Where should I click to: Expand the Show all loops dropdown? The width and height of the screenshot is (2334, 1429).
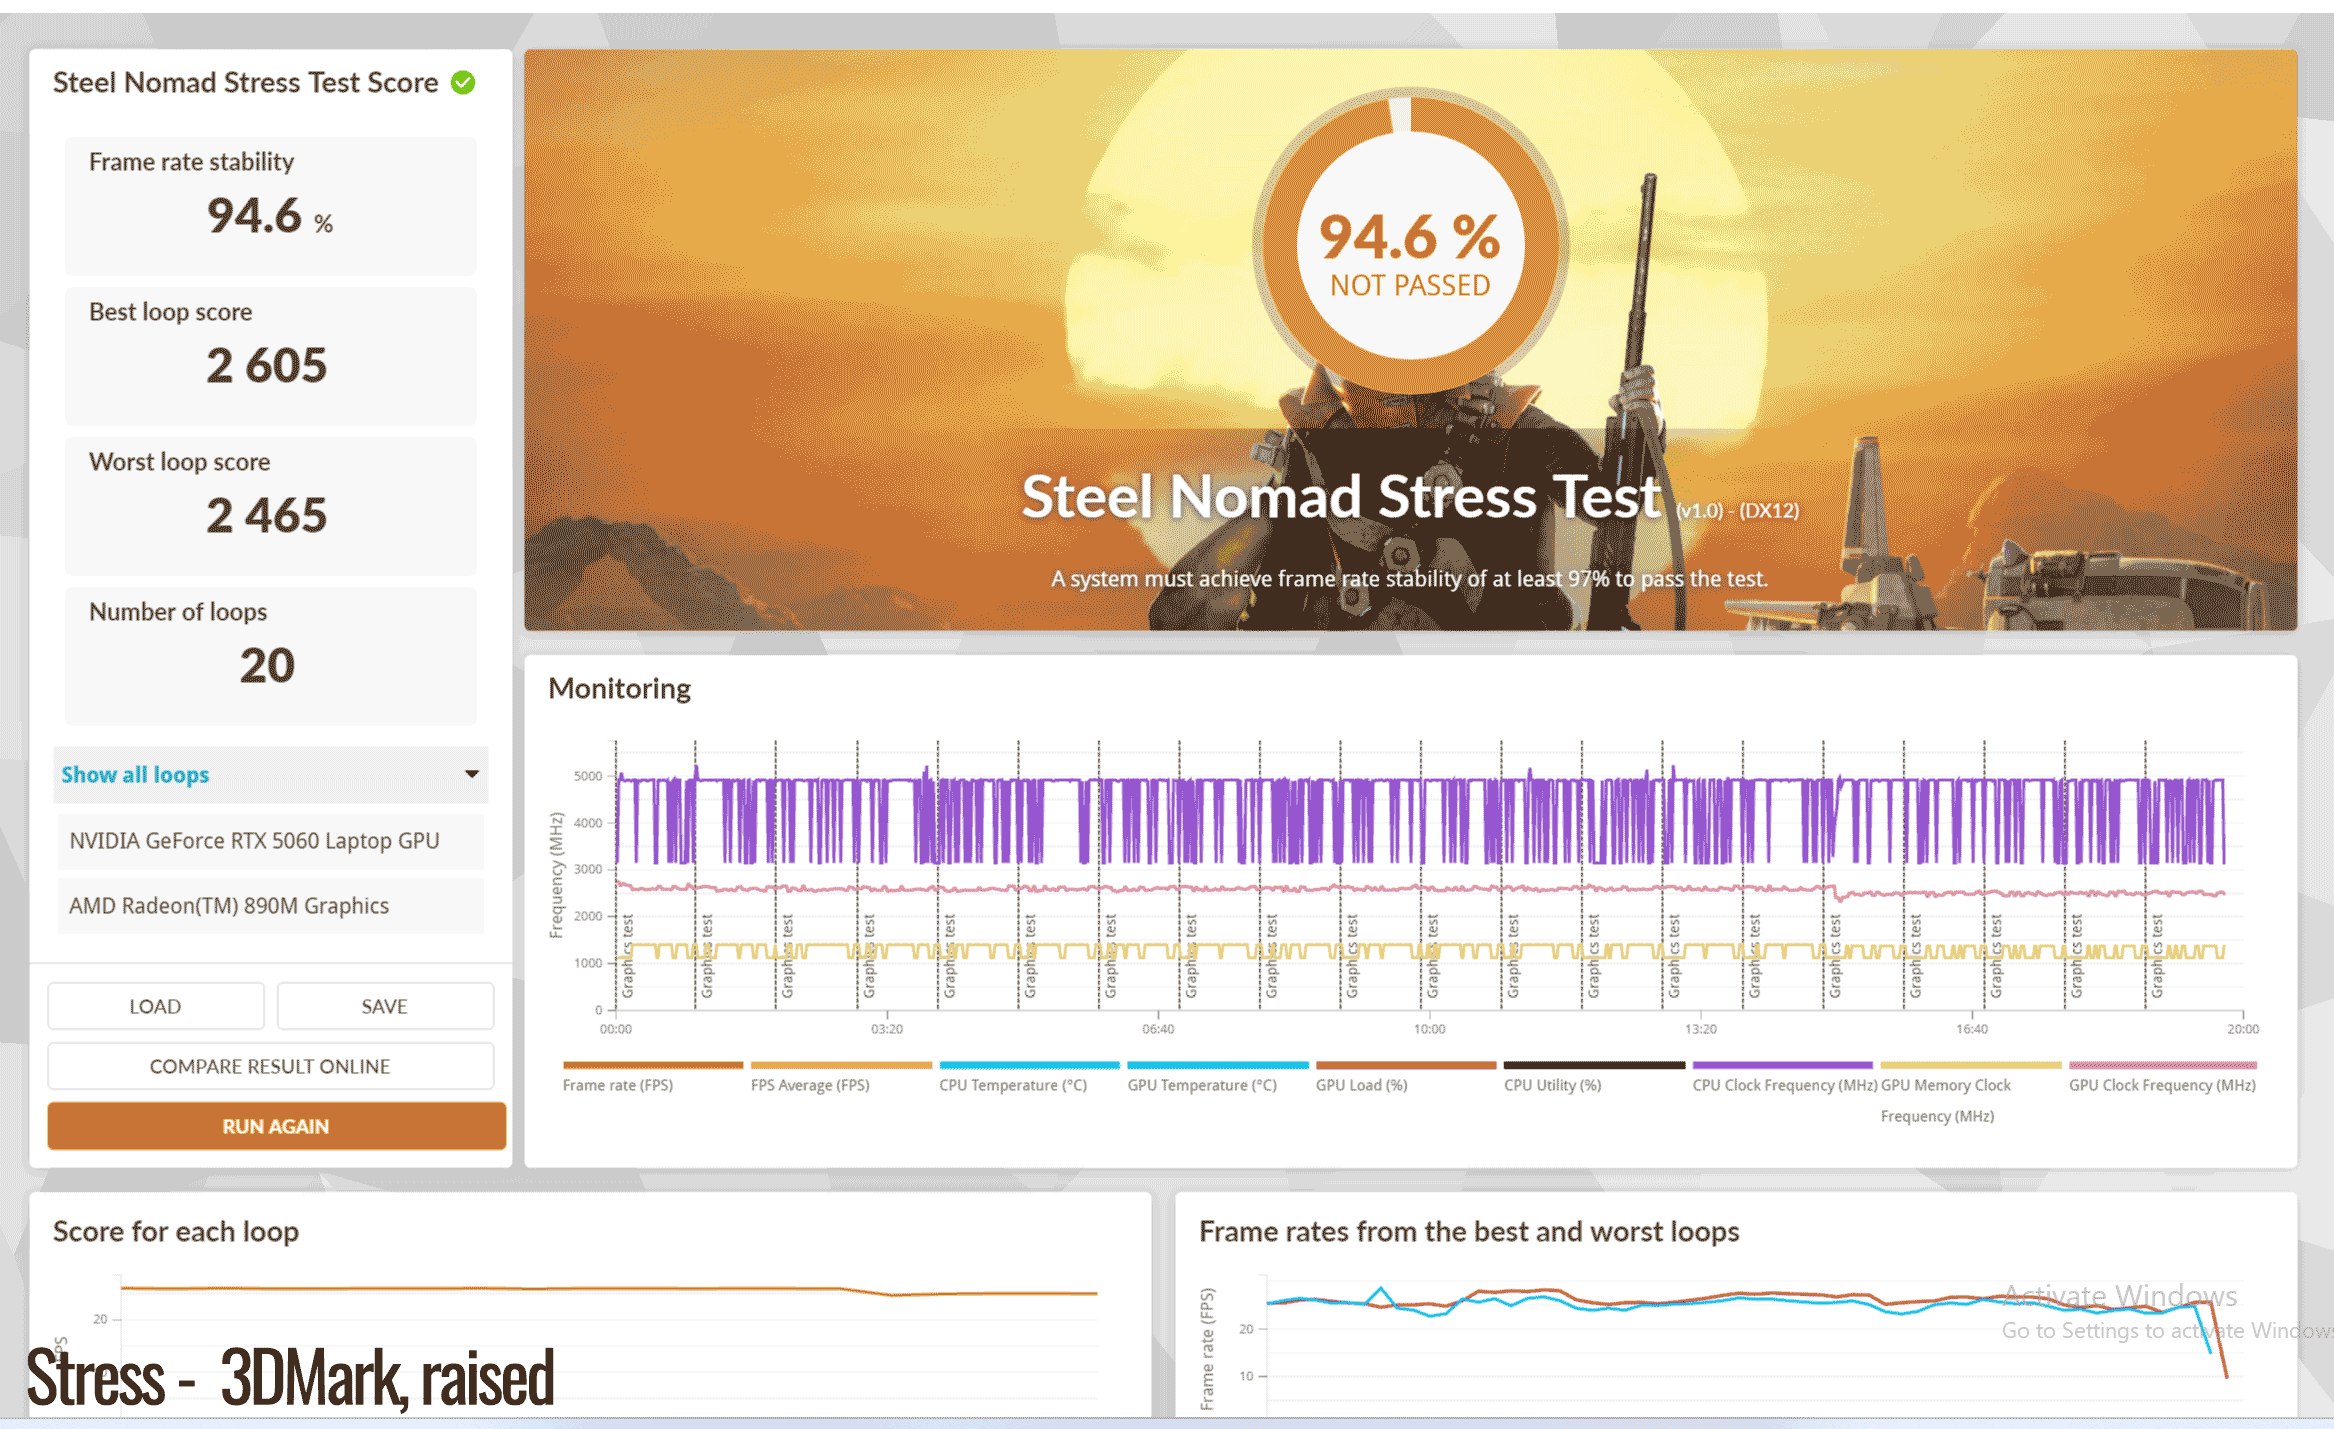[x=270, y=775]
